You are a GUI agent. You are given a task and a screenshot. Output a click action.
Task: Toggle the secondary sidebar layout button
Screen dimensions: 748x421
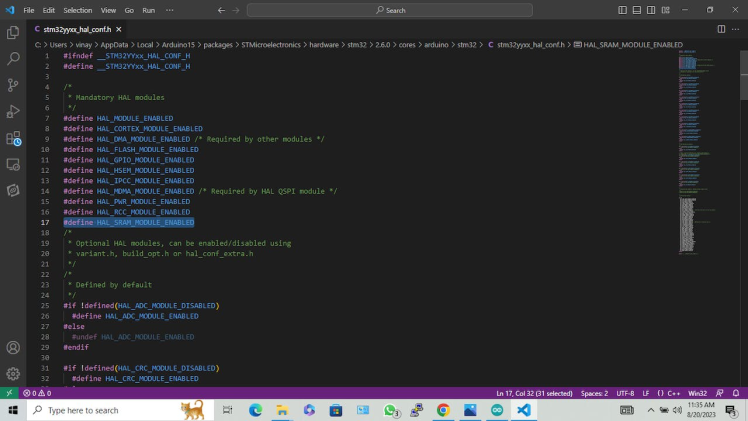tap(651, 10)
